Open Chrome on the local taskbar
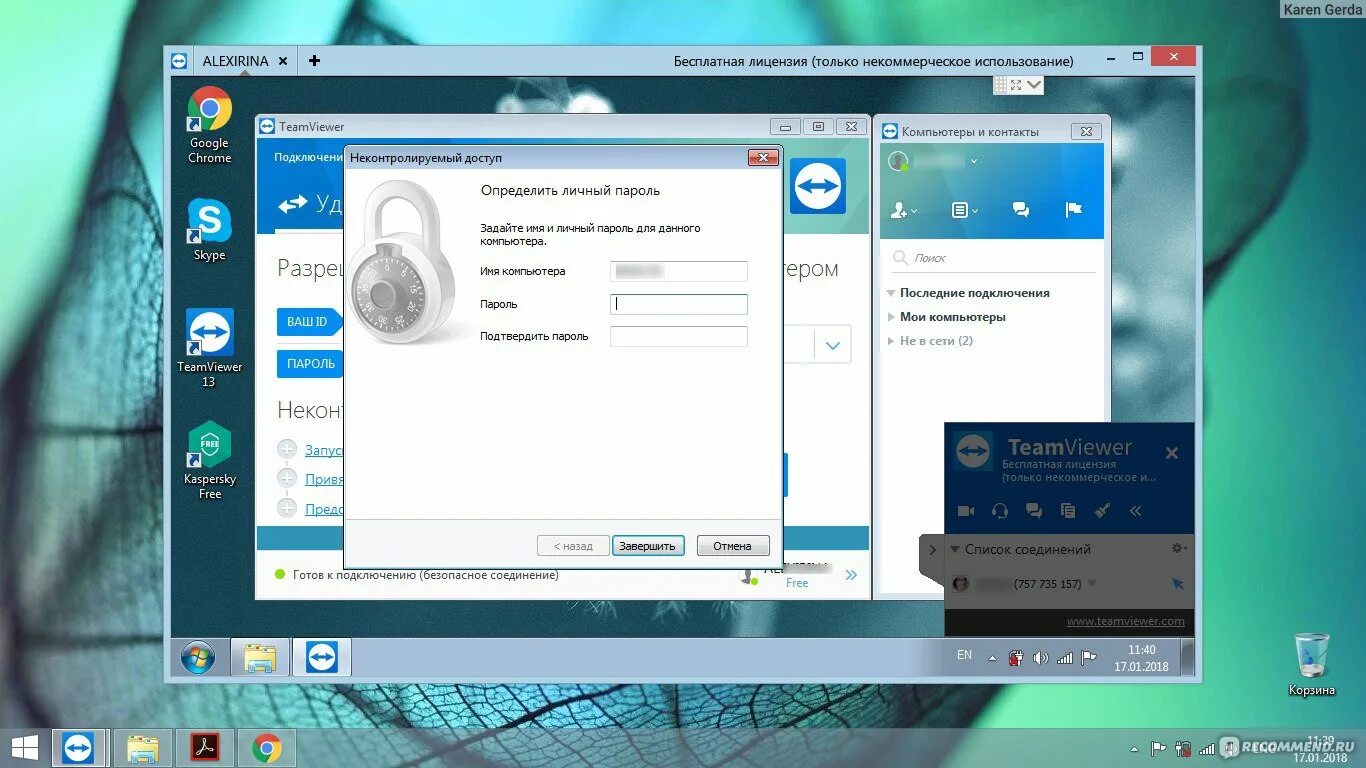The width and height of the screenshot is (1366, 768). coord(266,748)
